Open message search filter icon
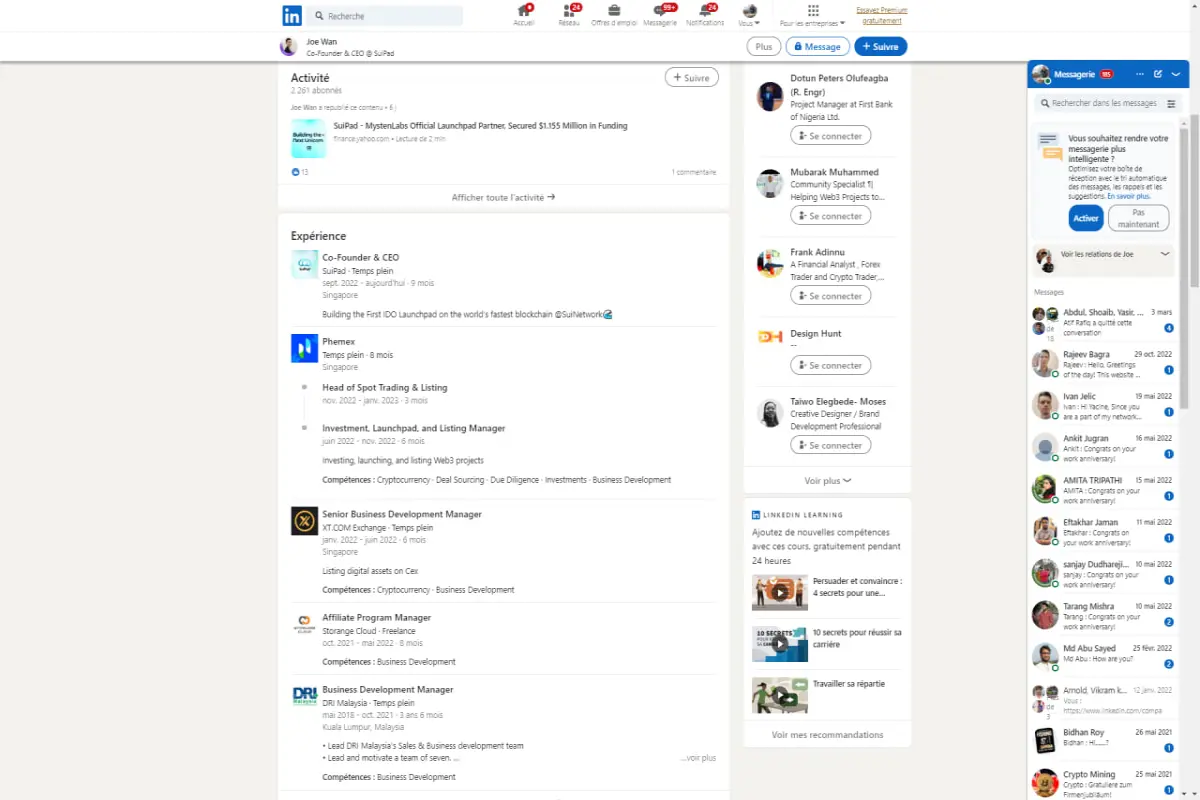This screenshot has width=1200, height=800. [x=1172, y=103]
